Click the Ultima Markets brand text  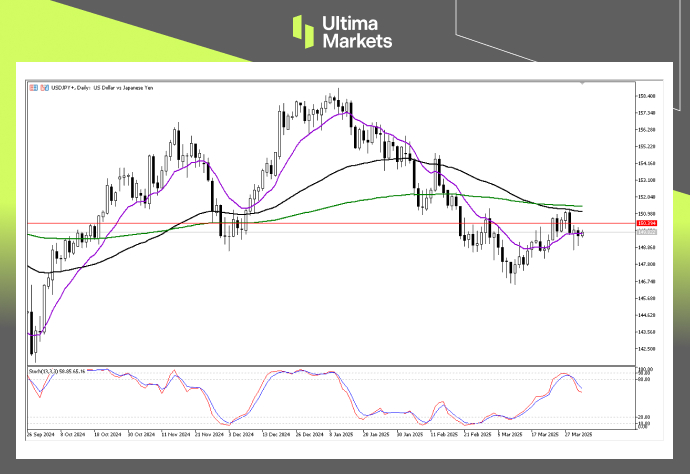[359, 31]
